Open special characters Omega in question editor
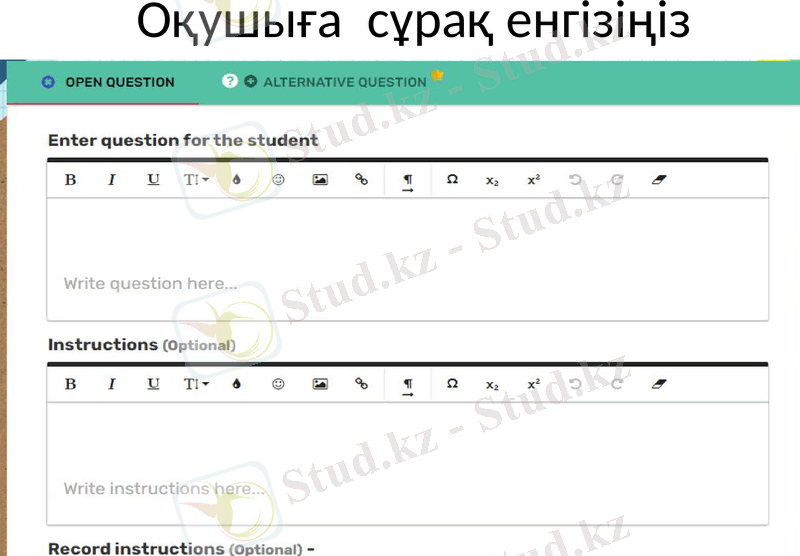 click(452, 180)
